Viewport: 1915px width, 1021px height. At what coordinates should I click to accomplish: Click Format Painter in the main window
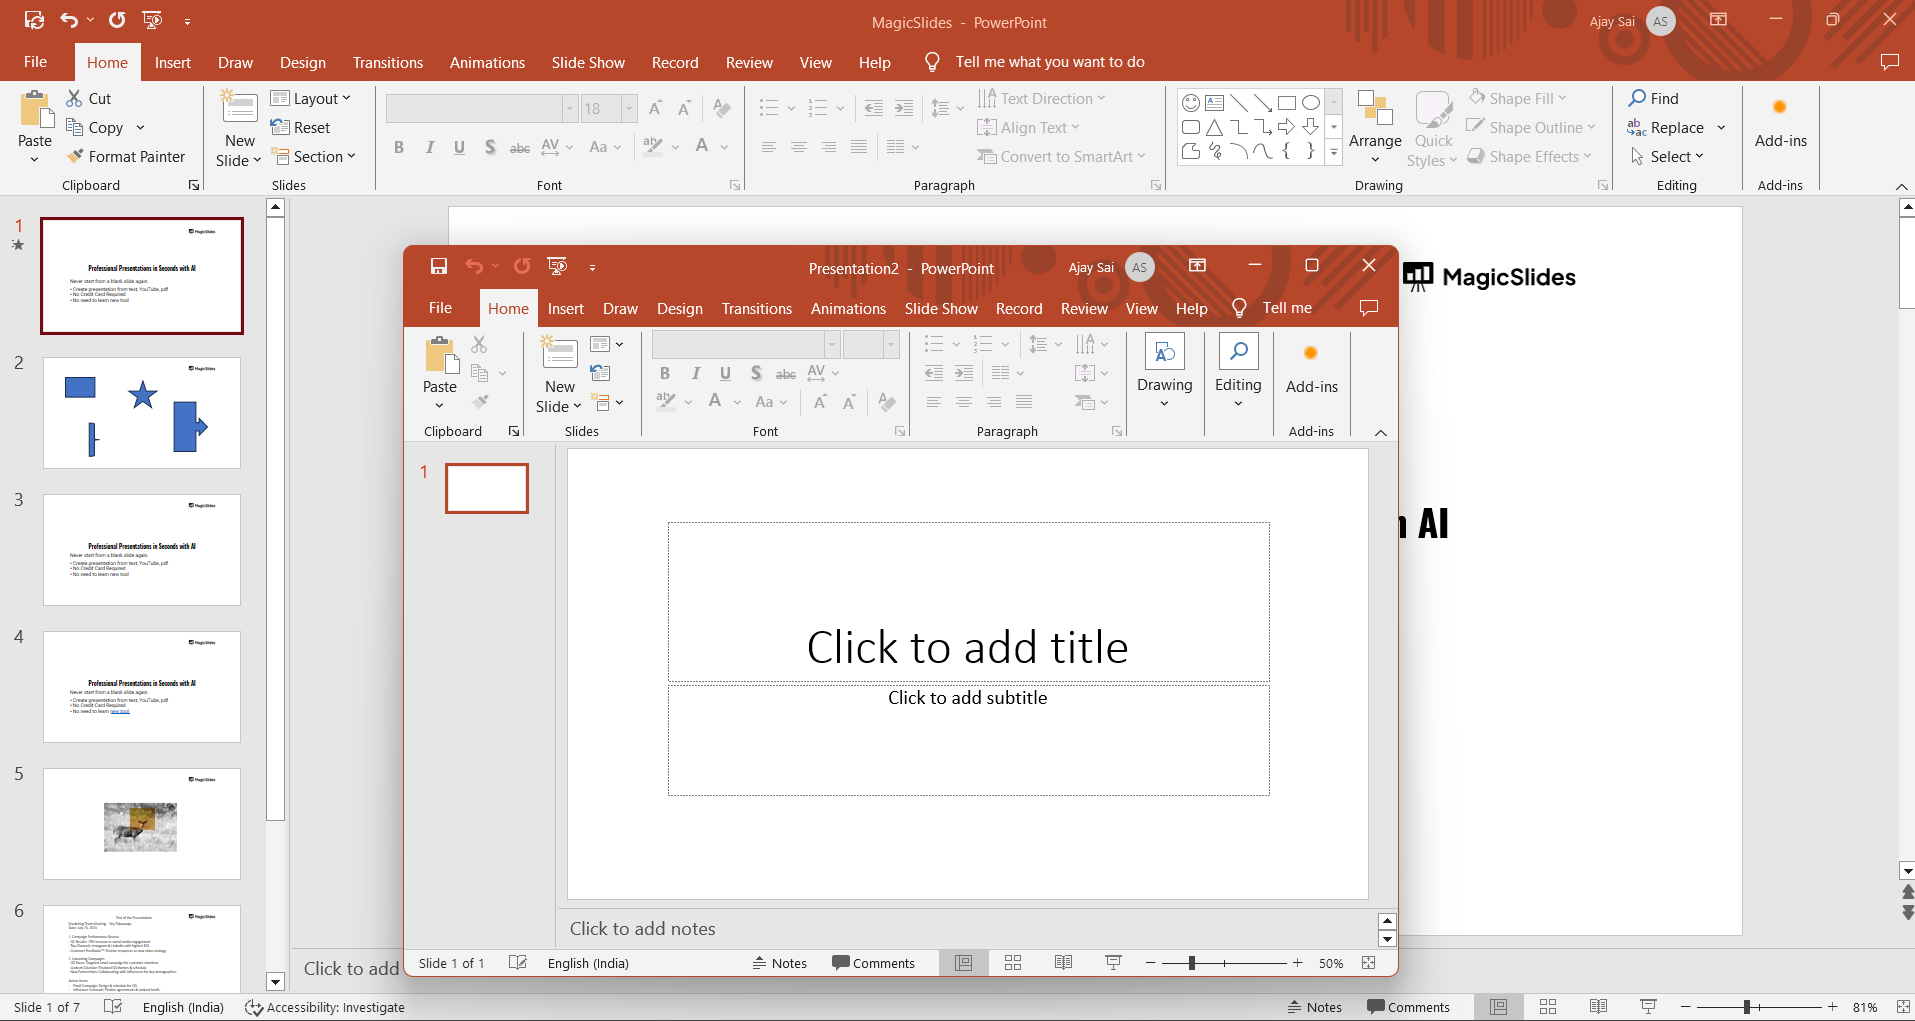pos(126,157)
